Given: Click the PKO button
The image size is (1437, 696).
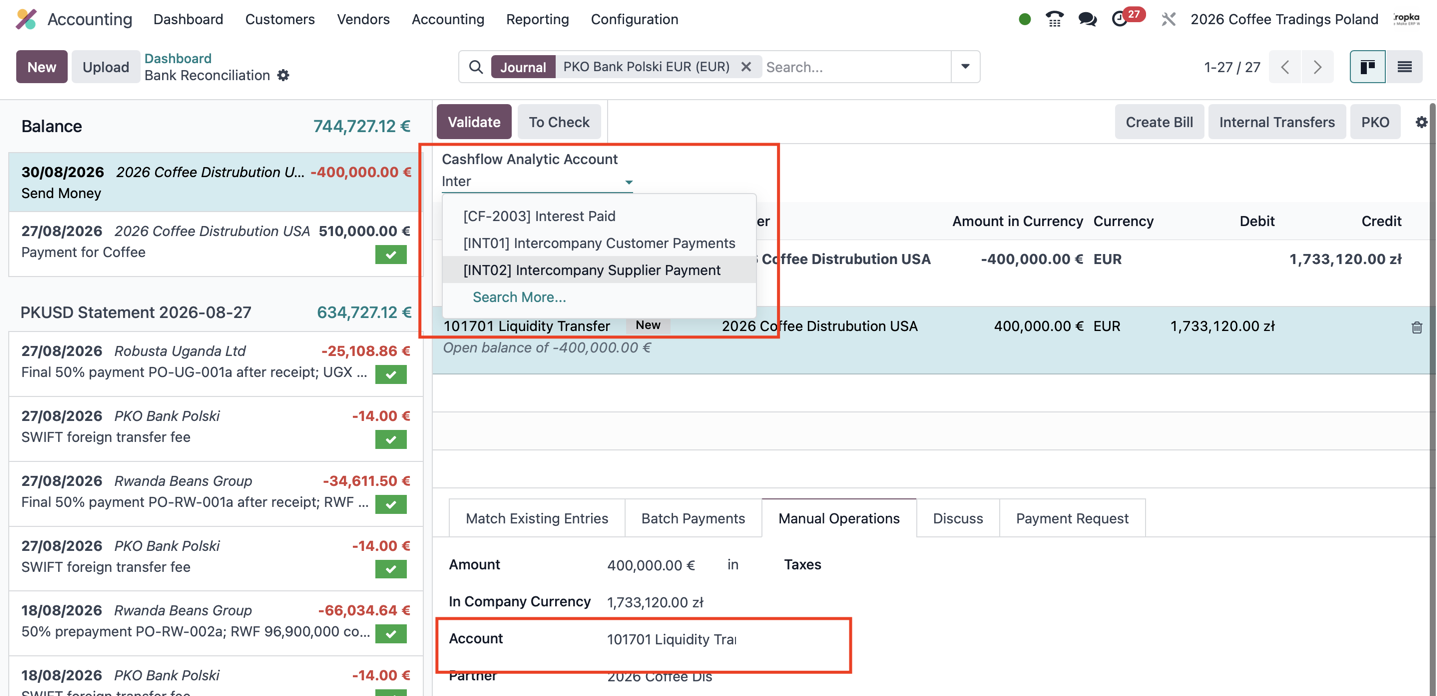Looking at the screenshot, I should pos(1375,122).
